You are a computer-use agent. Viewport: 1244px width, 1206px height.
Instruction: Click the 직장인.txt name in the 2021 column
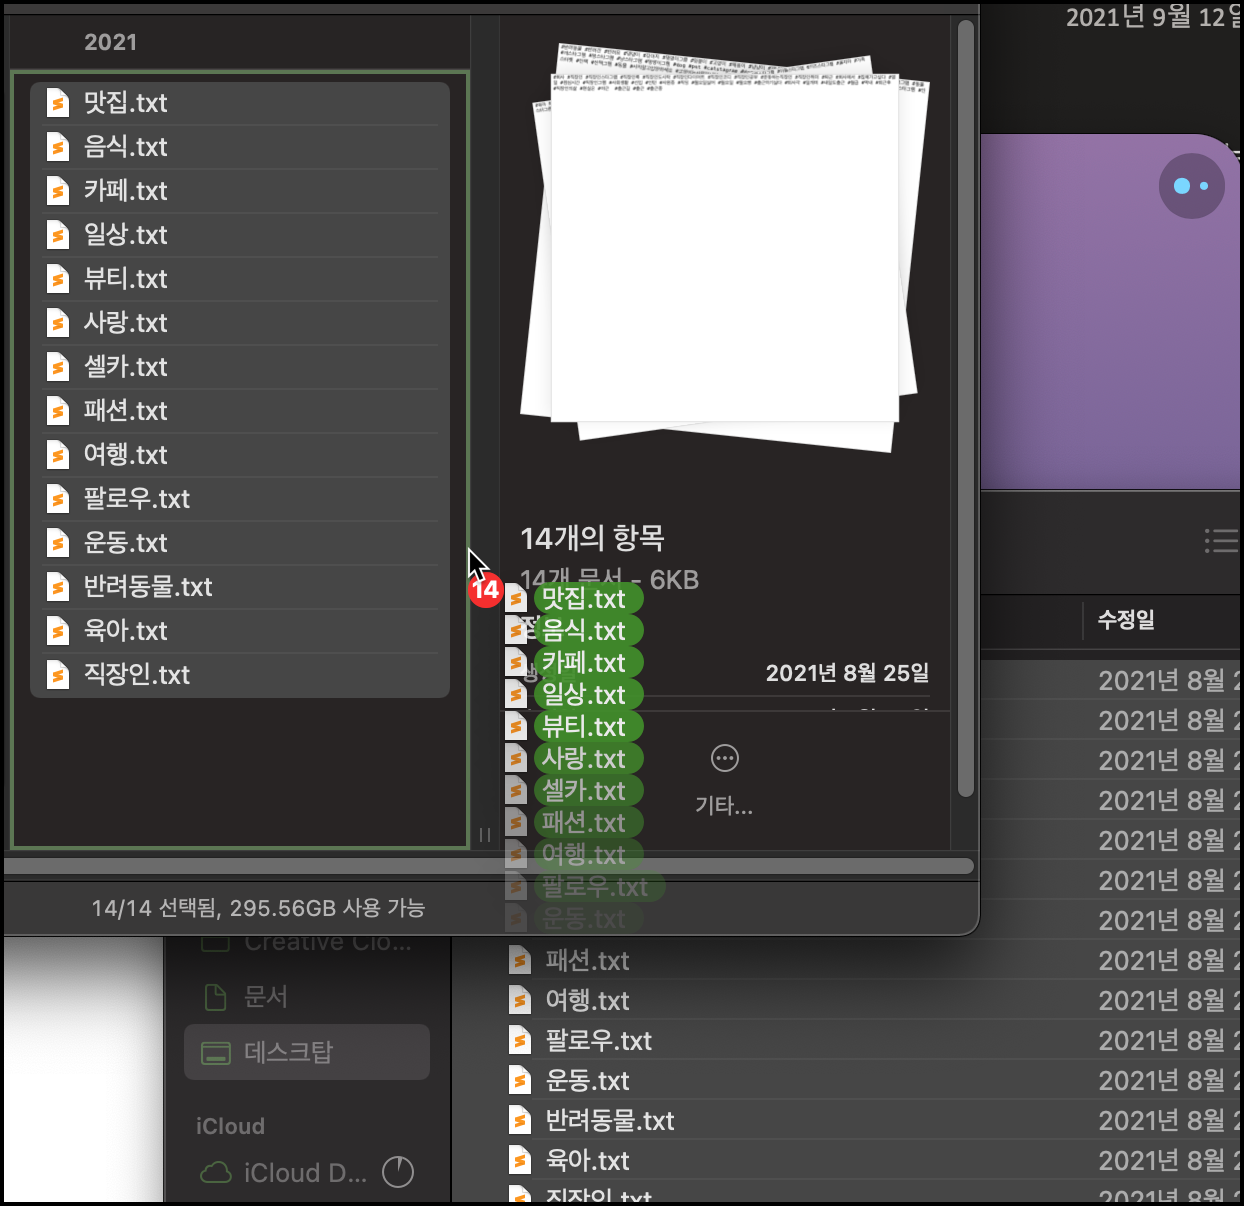pos(136,675)
